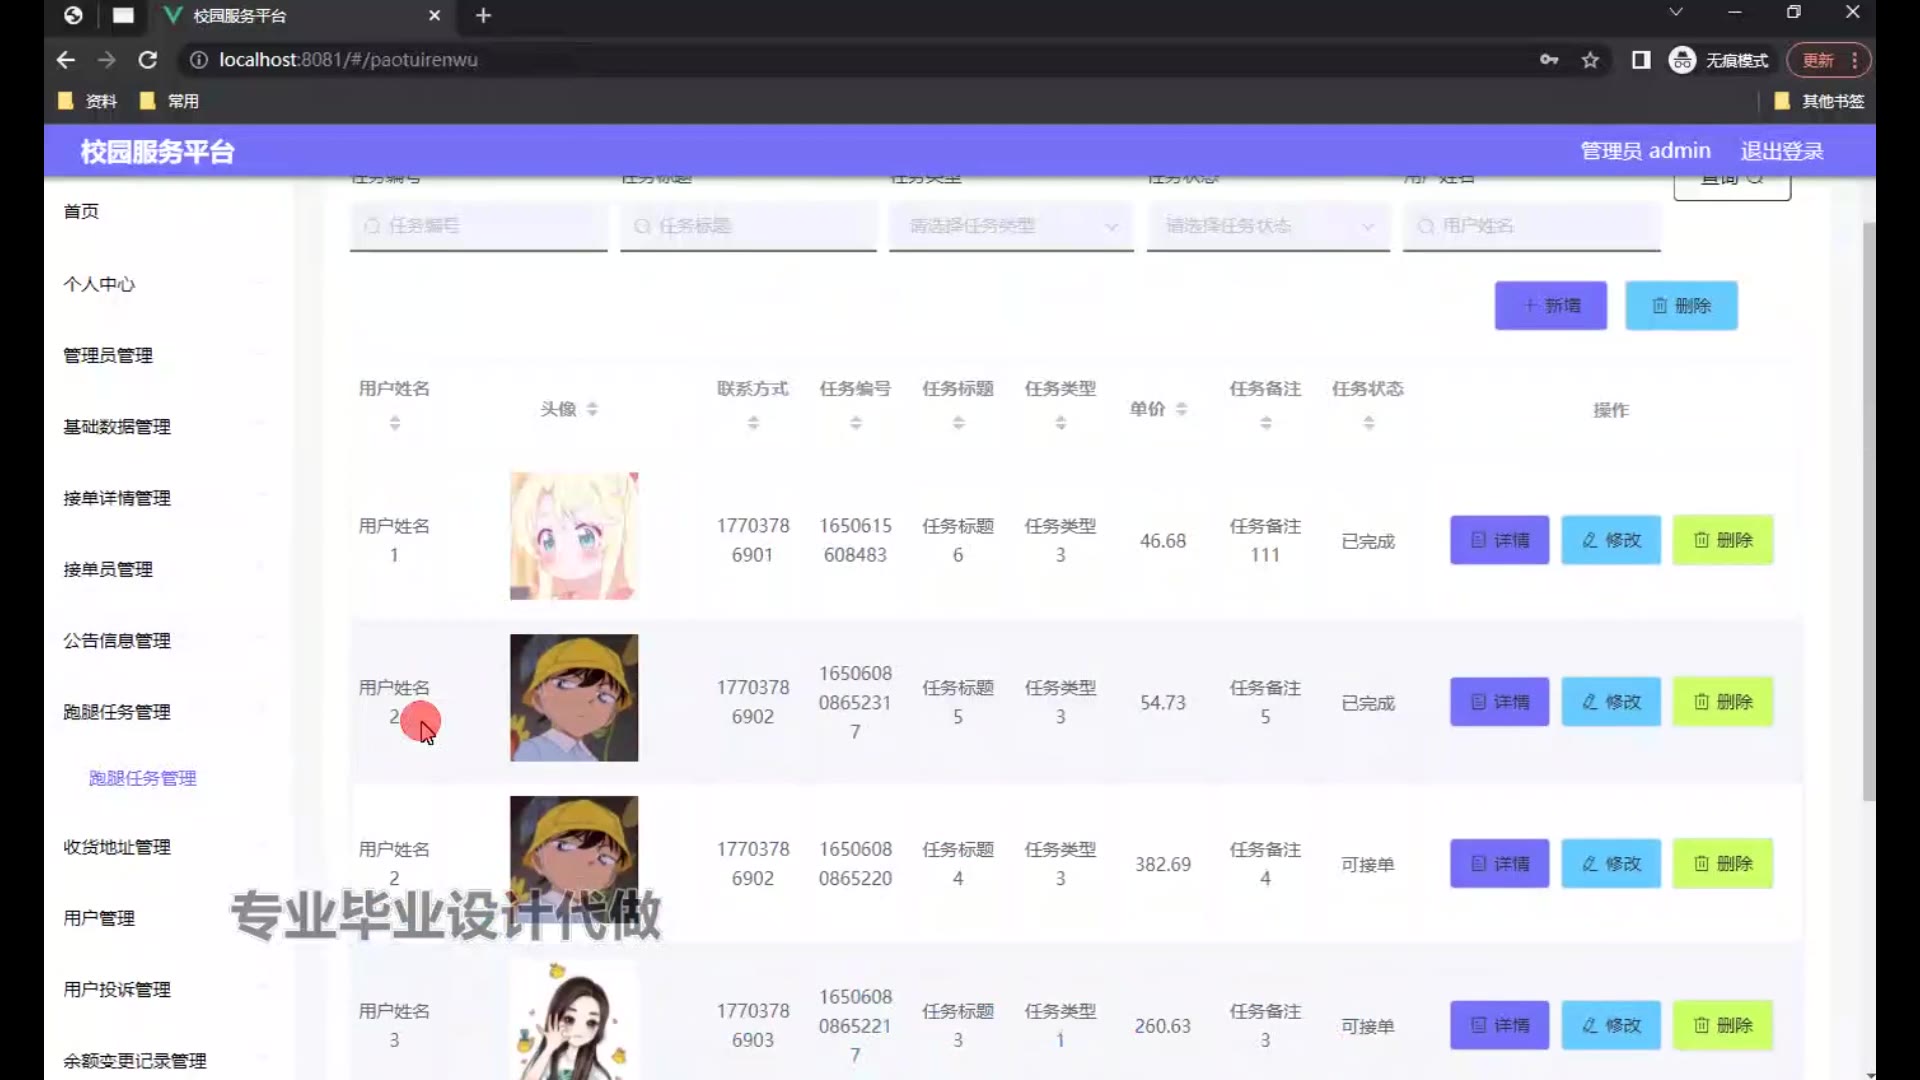Click the back navigation arrow
Viewport: 1920px width, 1080px height.
66,60
